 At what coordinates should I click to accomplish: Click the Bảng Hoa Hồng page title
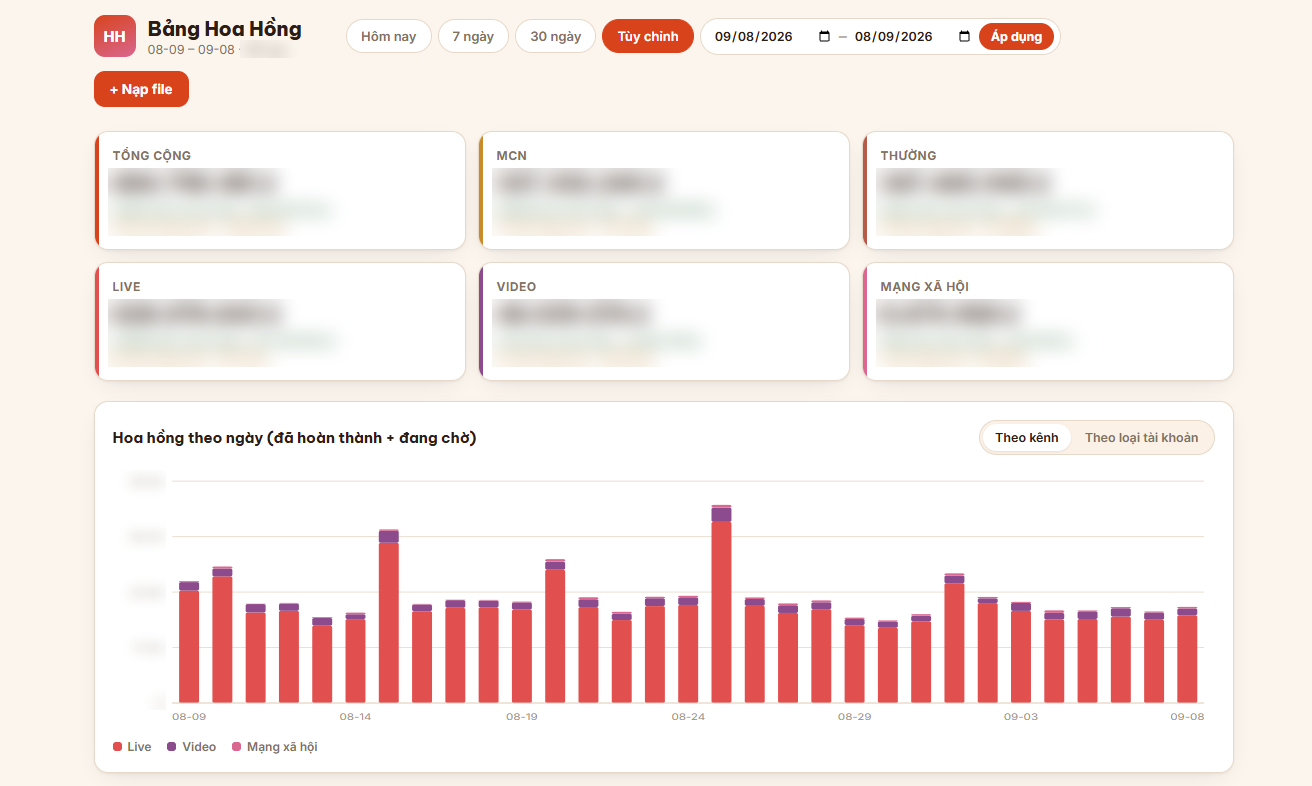pos(224,29)
